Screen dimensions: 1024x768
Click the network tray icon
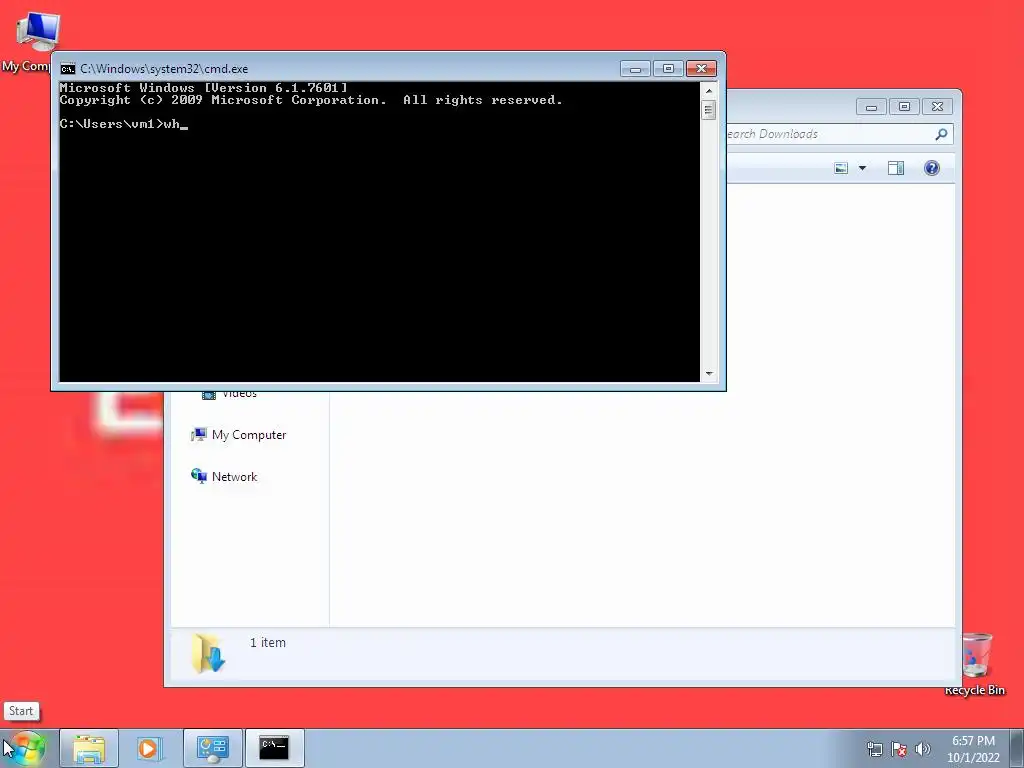tap(874, 749)
